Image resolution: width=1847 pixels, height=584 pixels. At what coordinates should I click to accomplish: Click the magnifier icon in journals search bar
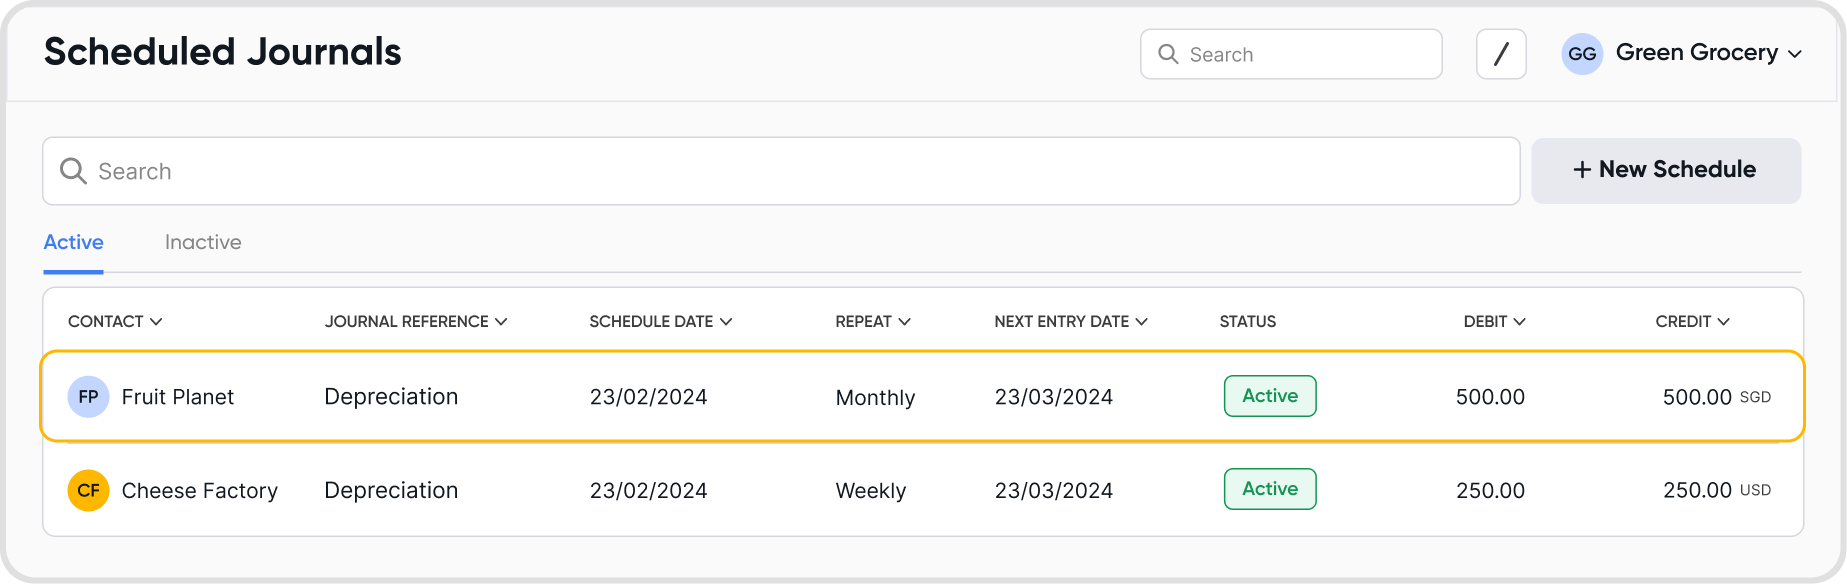point(73,171)
